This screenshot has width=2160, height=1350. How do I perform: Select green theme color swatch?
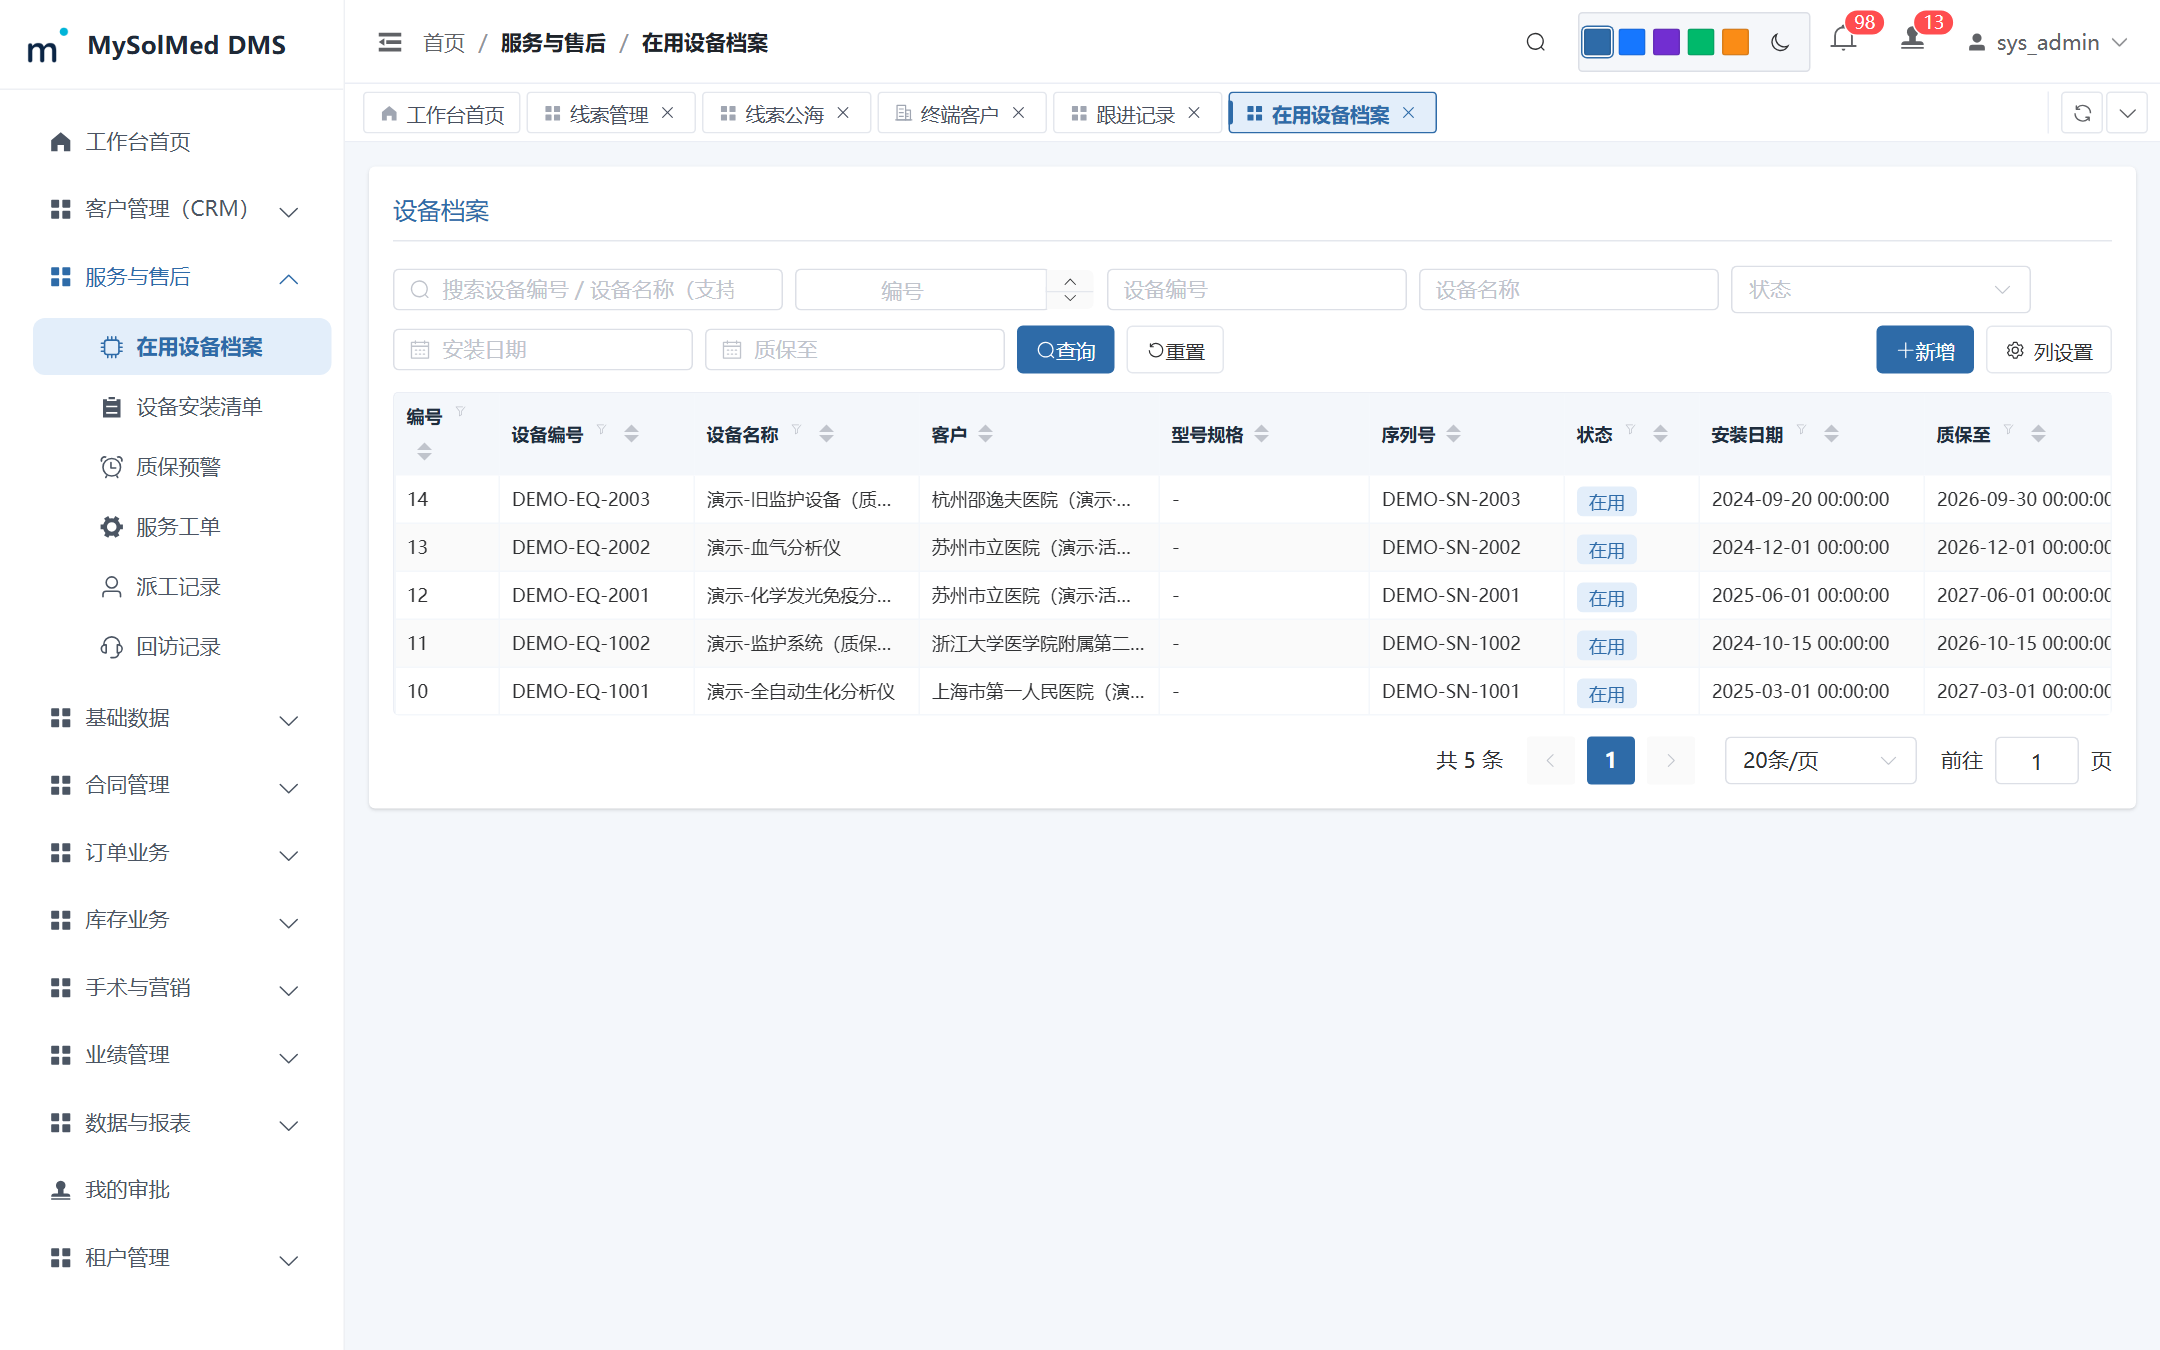coord(1700,42)
